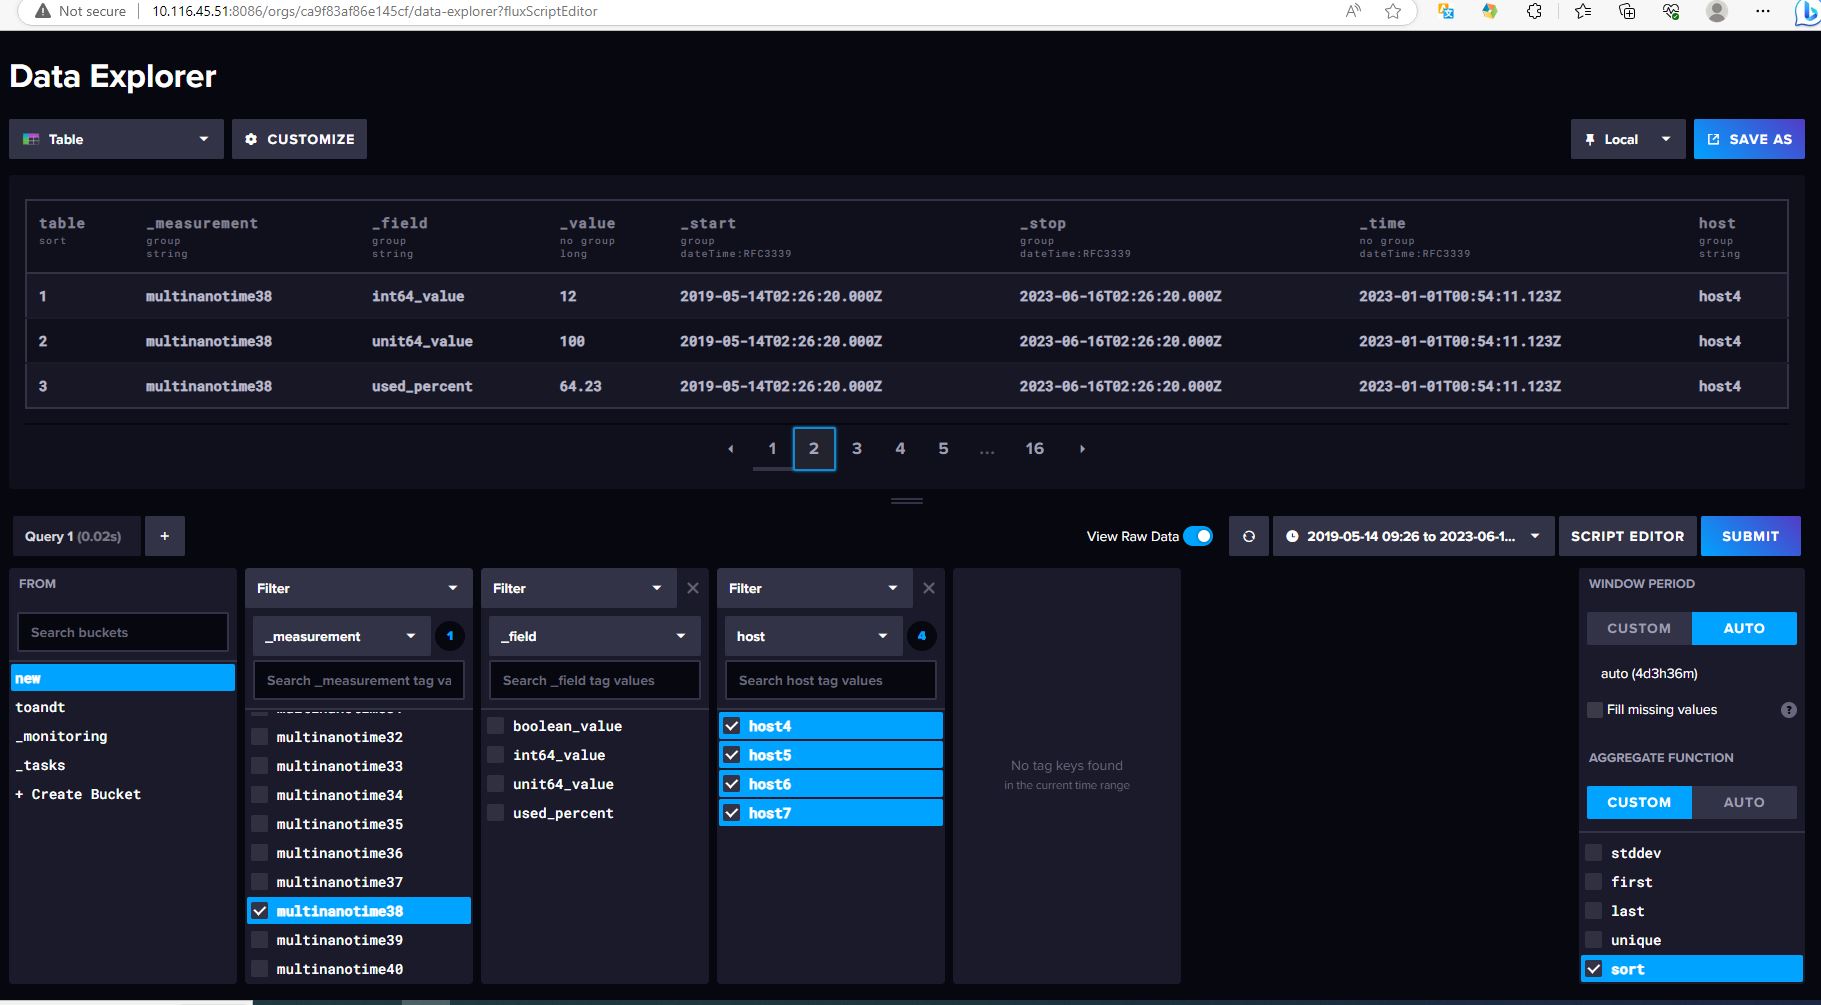Add page to browser favorites star
This screenshot has width=1821, height=1005.
(x=1392, y=12)
